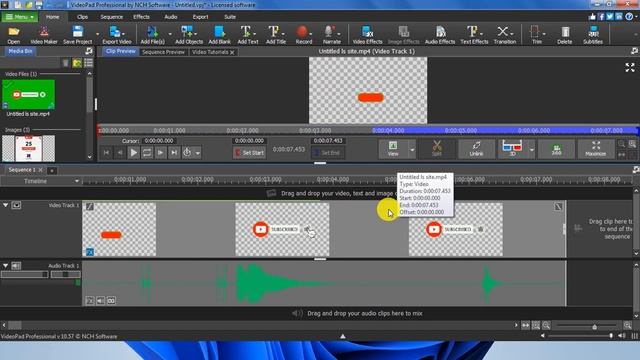This screenshot has width=640, height=360.
Task: Toggle the transition icon at clip start
Action: click(90, 207)
